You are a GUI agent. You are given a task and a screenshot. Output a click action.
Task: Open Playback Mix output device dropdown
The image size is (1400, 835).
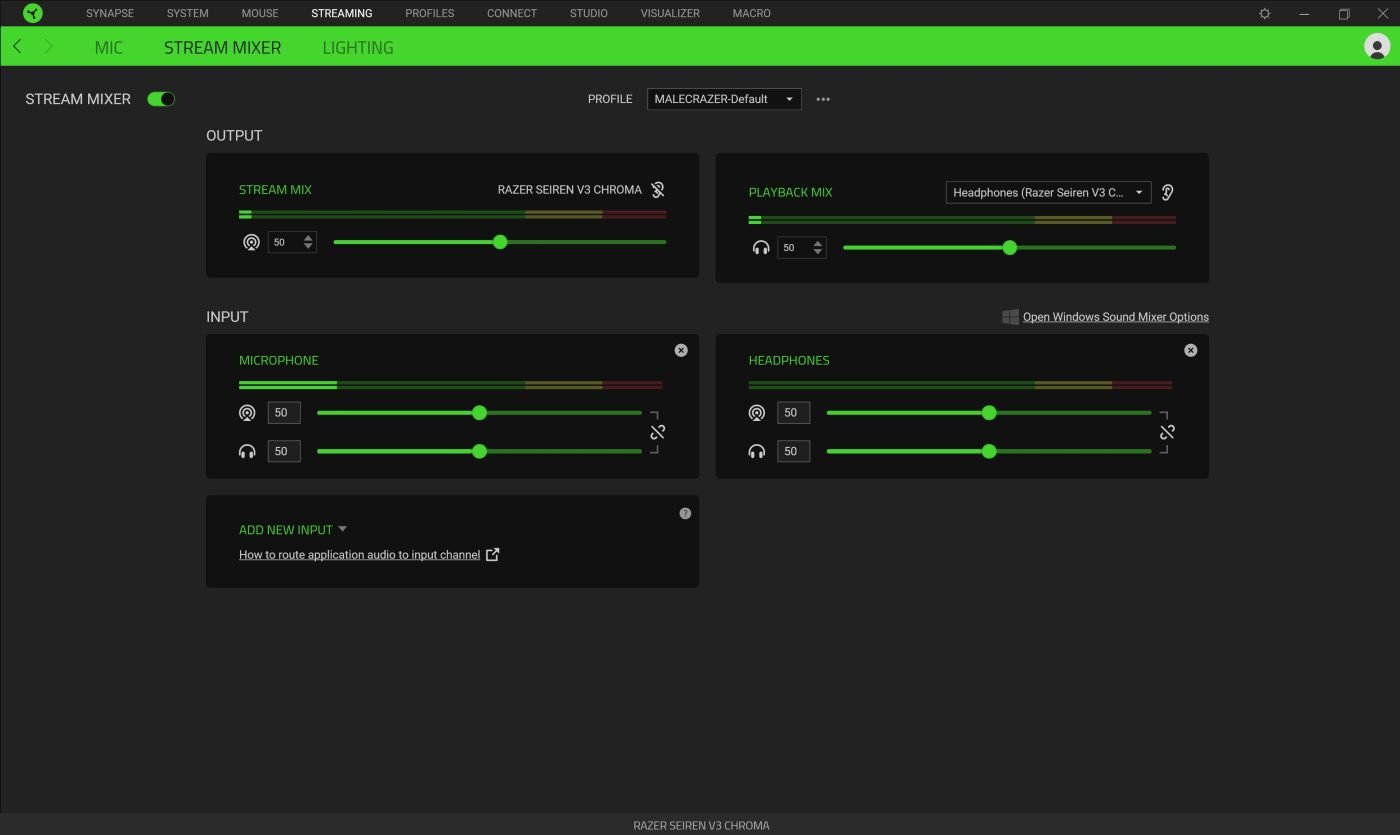[x=1048, y=192]
